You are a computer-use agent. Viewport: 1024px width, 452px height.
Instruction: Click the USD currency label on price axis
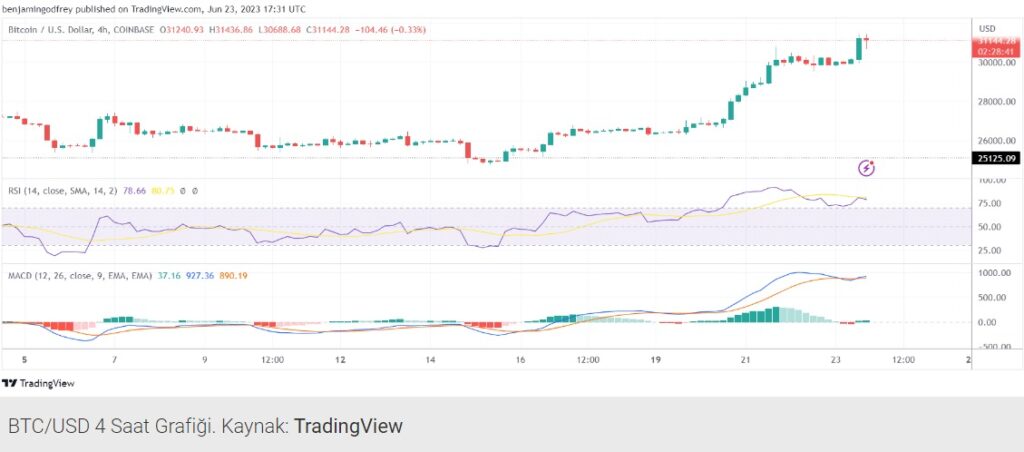[x=987, y=28]
